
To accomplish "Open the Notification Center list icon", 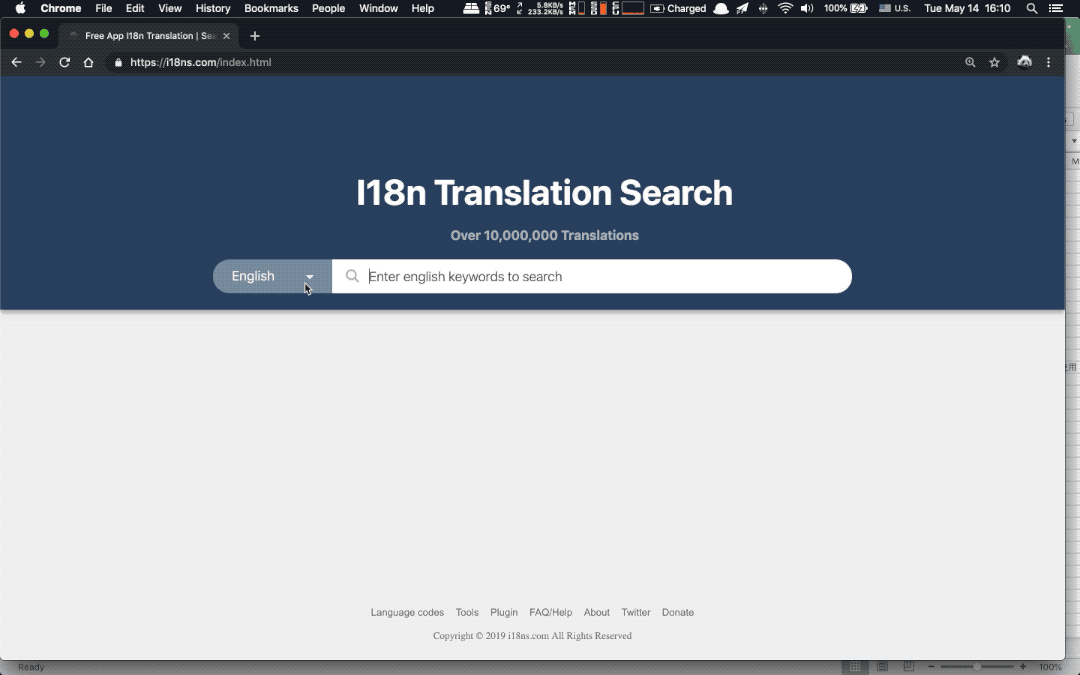I will coord(1055,8).
